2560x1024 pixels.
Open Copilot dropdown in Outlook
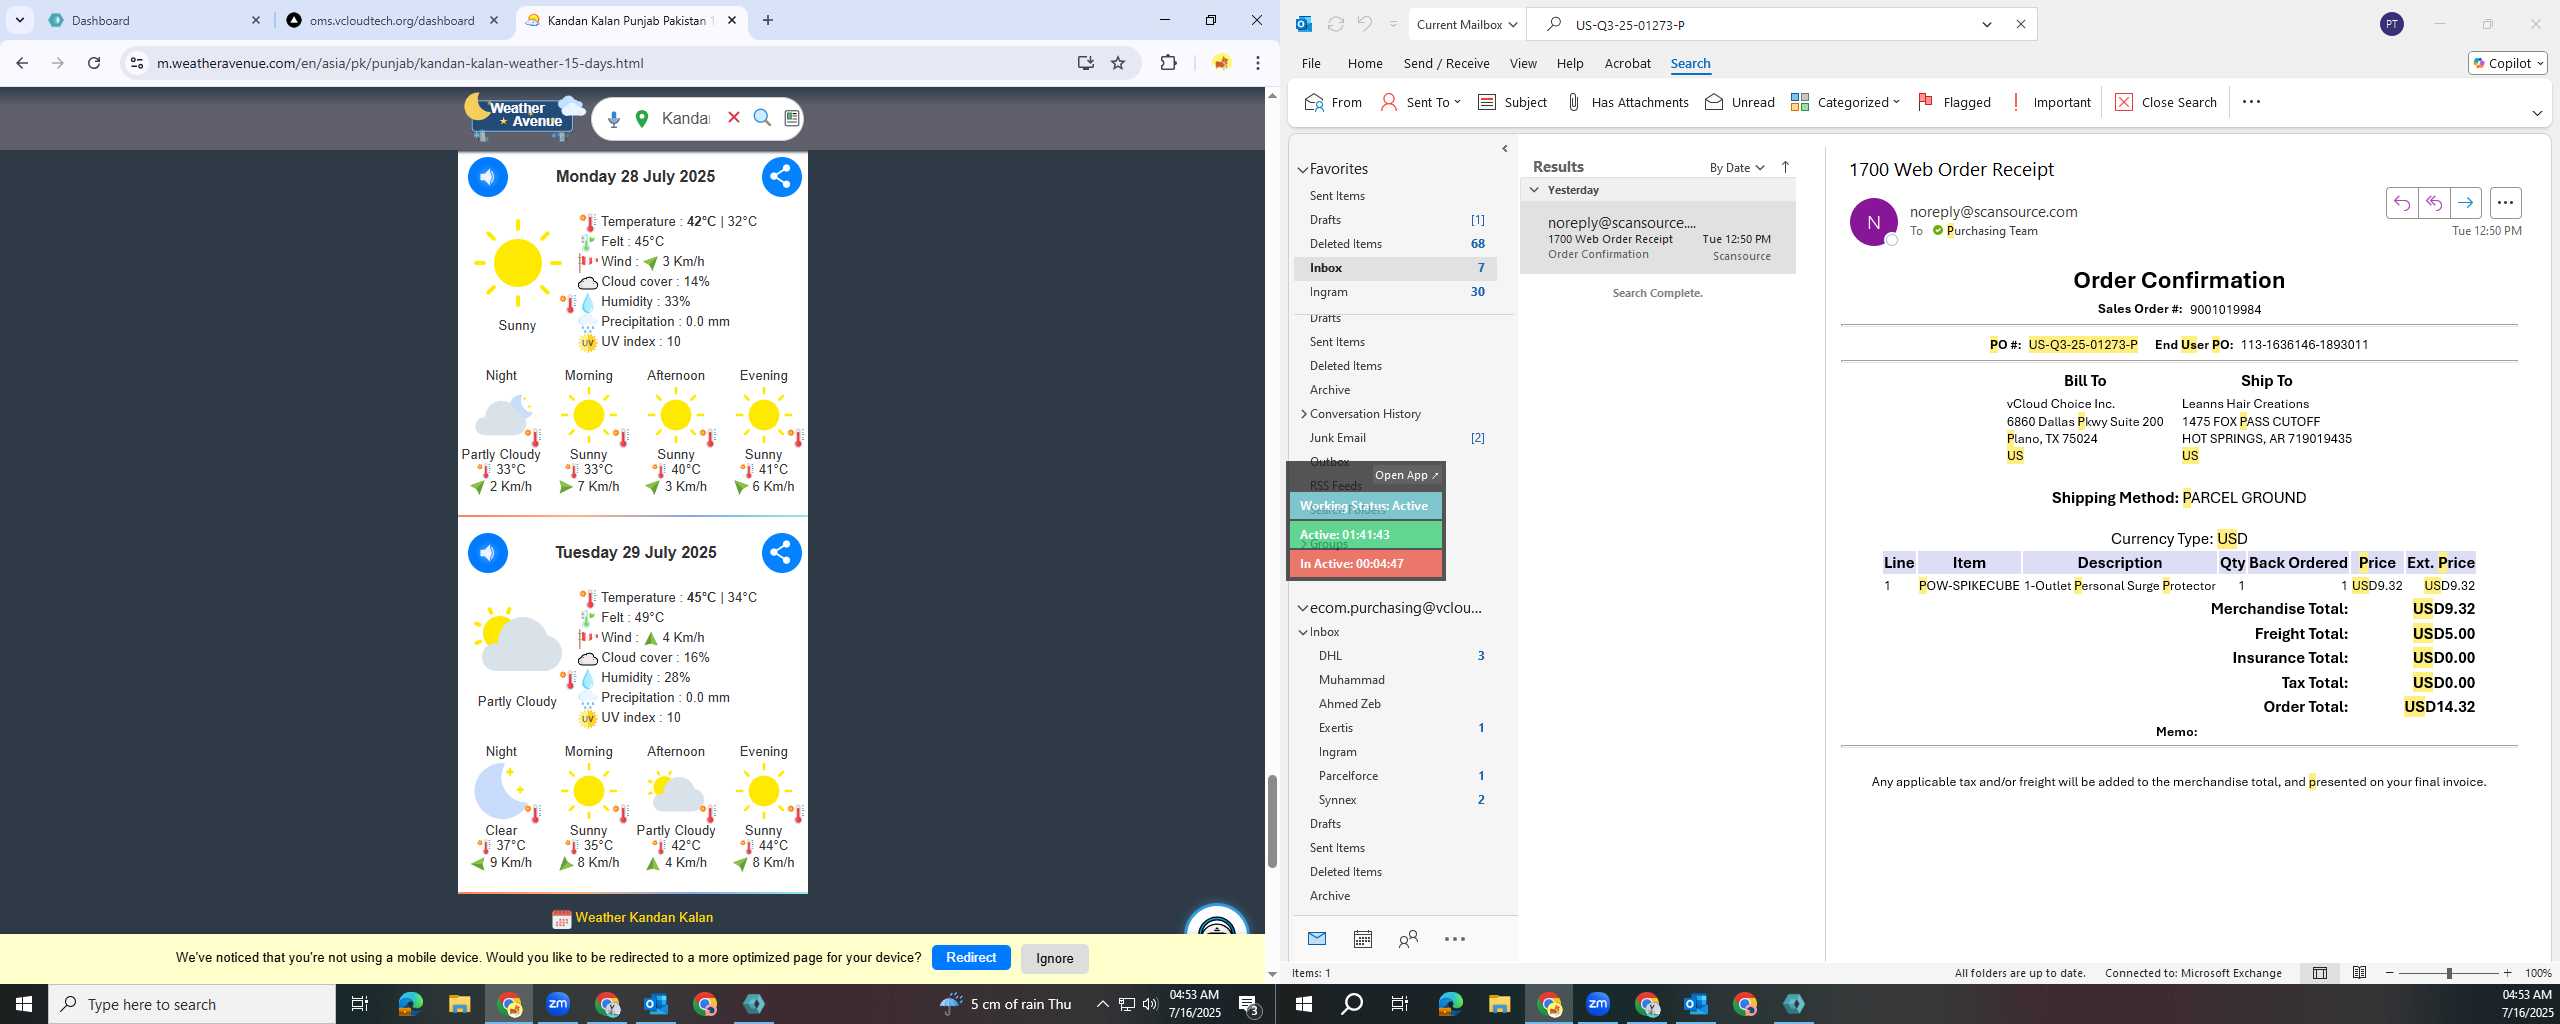pyautogui.click(x=2507, y=63)
